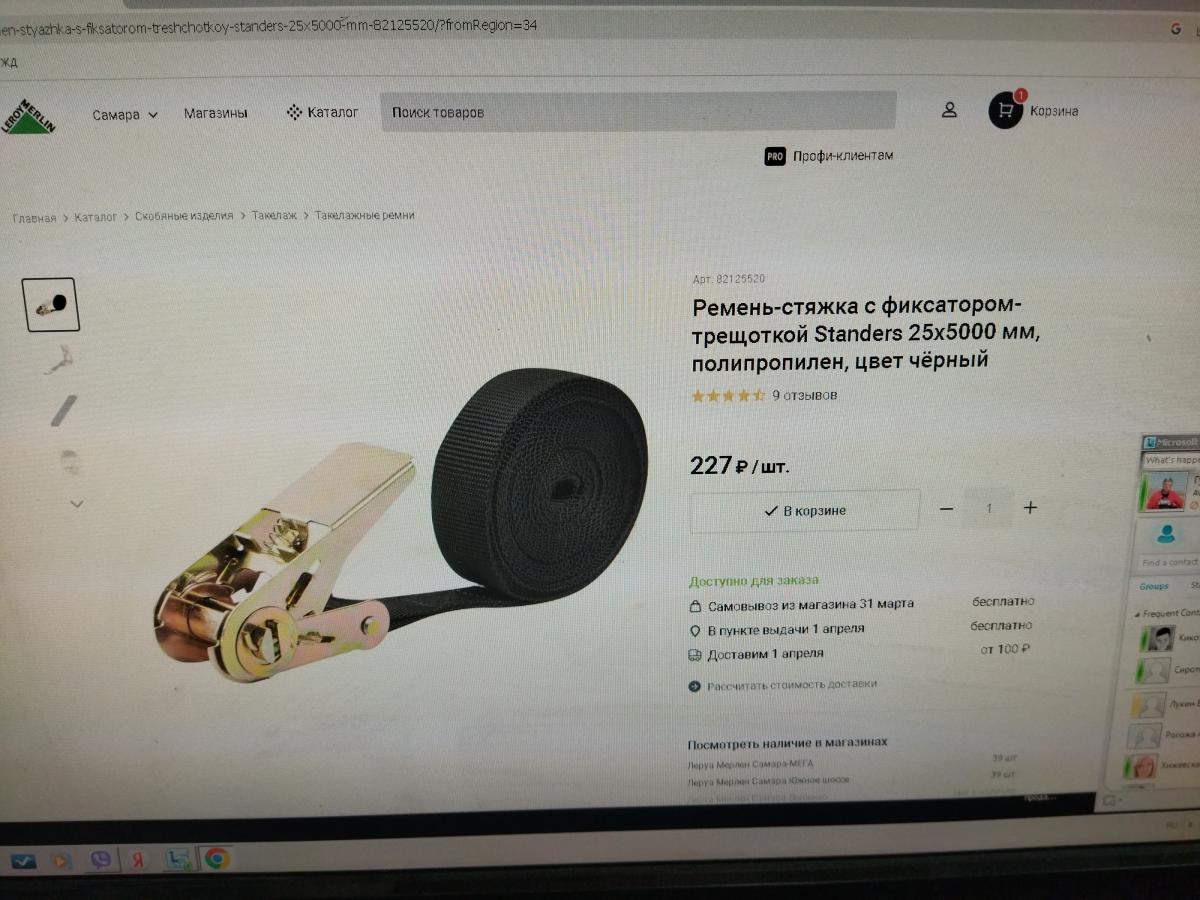Click the PRO badge icon

point(775,156)
